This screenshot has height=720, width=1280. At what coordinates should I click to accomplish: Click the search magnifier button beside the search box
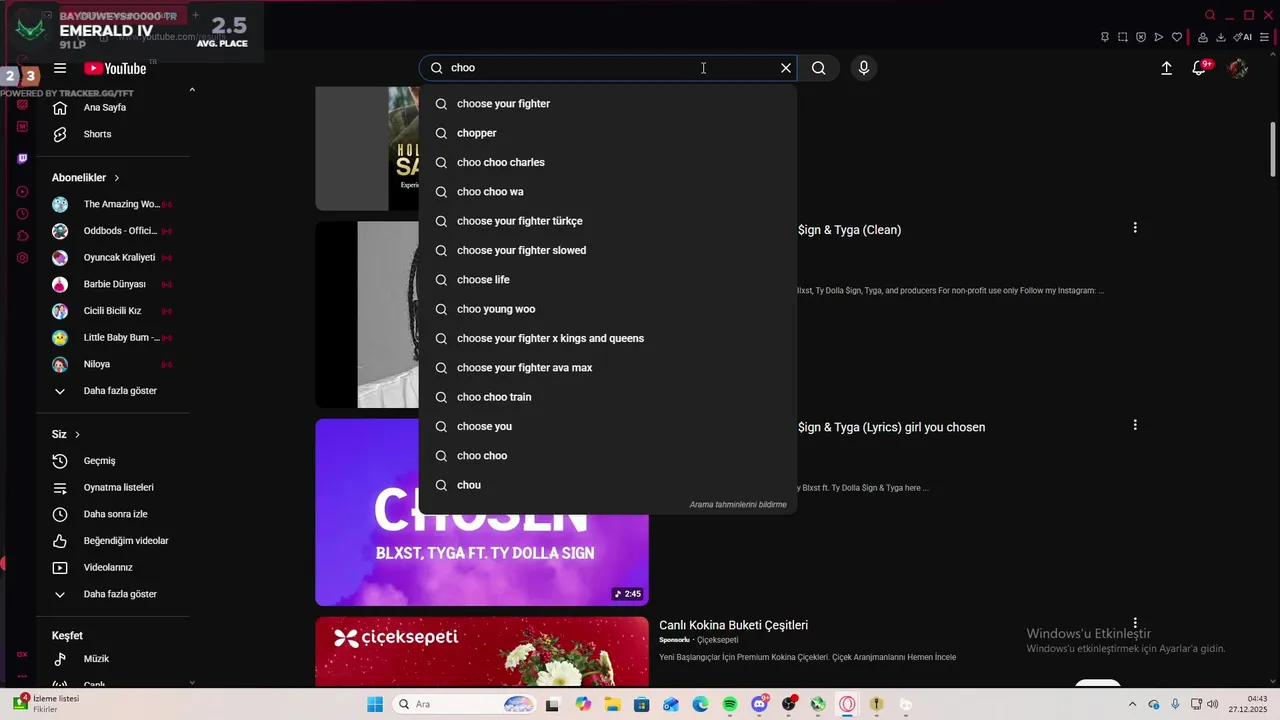point(819,68)
